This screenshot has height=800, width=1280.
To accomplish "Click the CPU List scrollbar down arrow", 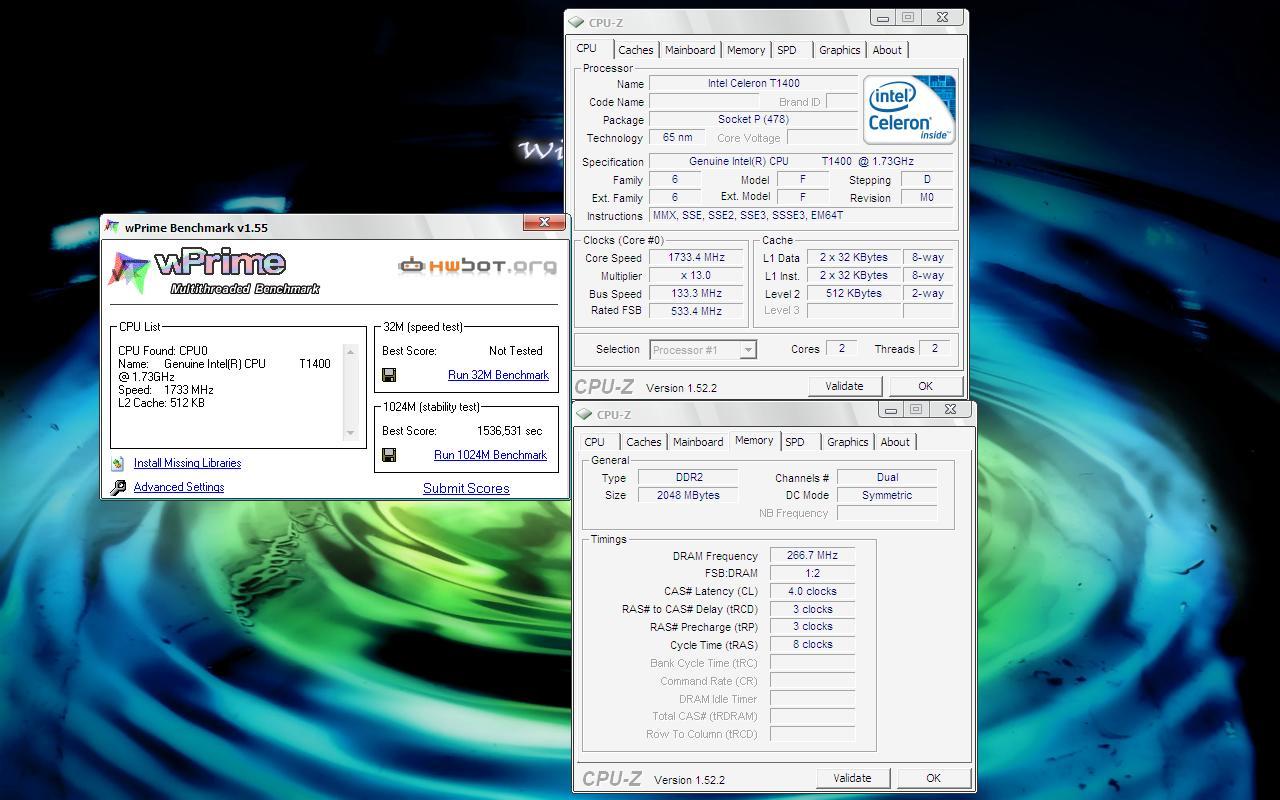I will (x=350, y=433).
